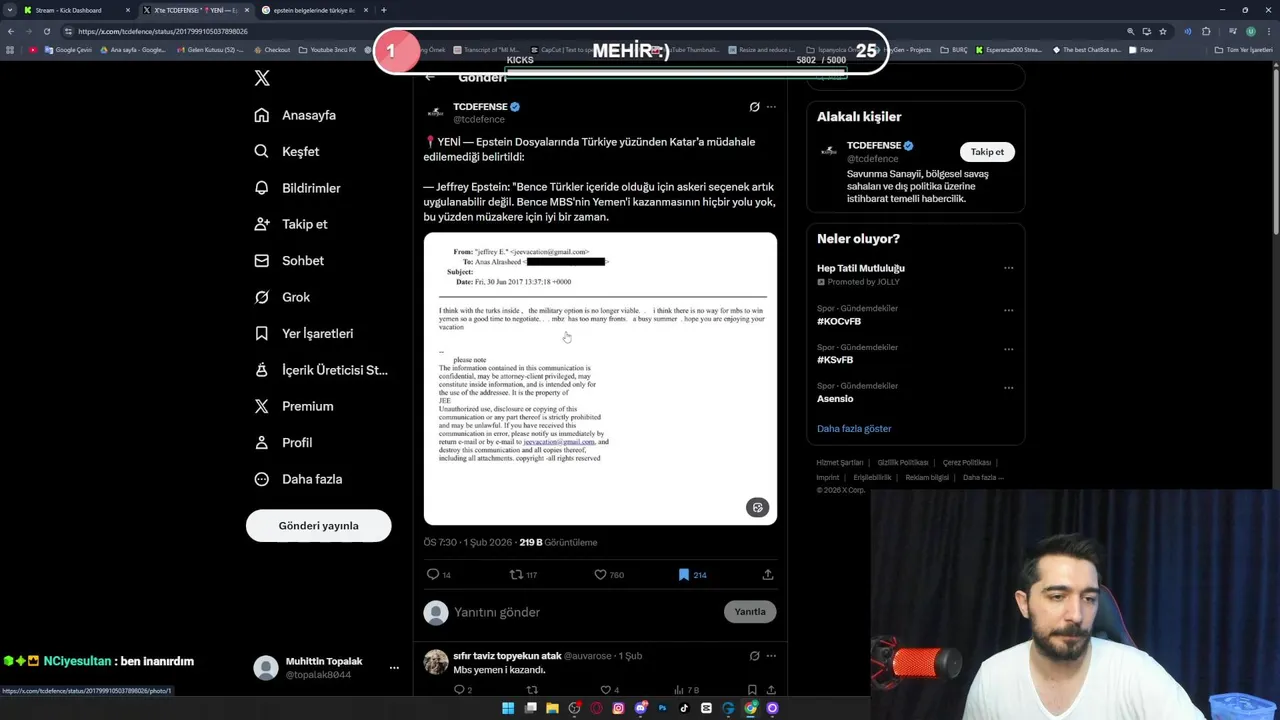Switch to the epstein belgelerinde türkiye tab
The width and height of the screenshot is (1280, 720).
point(313,10)
